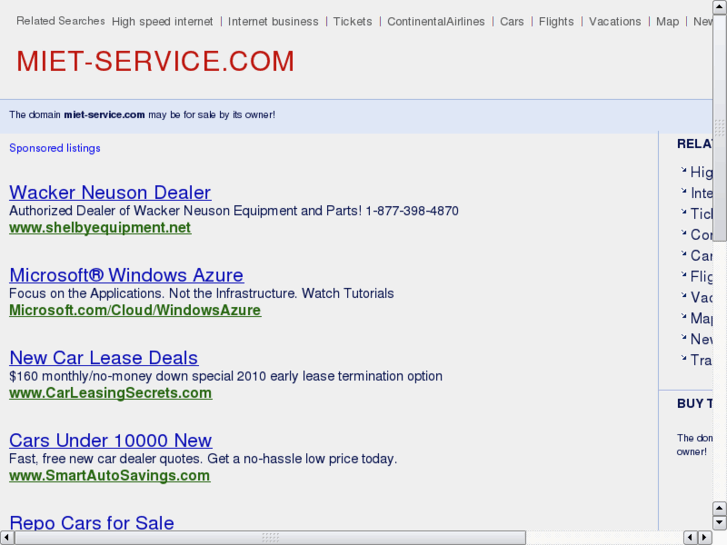Open the 'New Car Lease Deals' ad
The width and height of the screenshot is (727, 545).
pyautogui.click(x=104, y=358)
